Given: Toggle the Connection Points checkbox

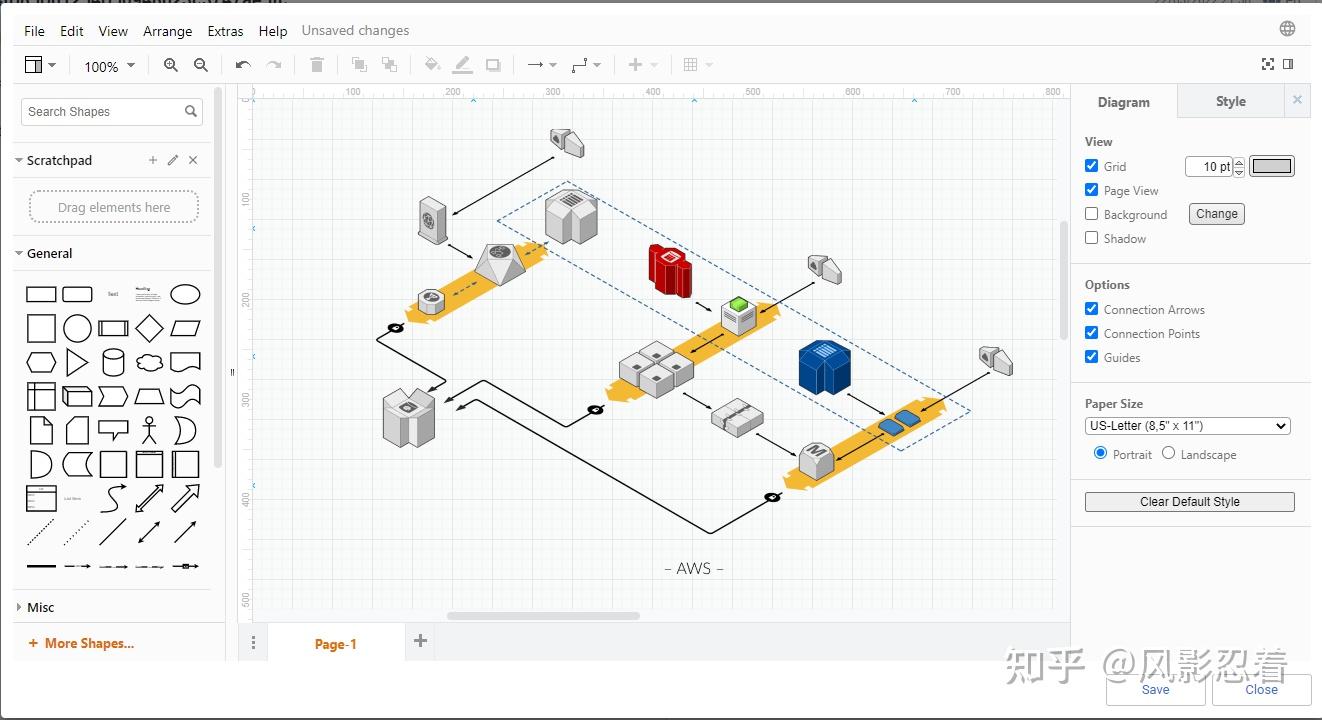Looking at the screenshot, I should (1091, 333).
